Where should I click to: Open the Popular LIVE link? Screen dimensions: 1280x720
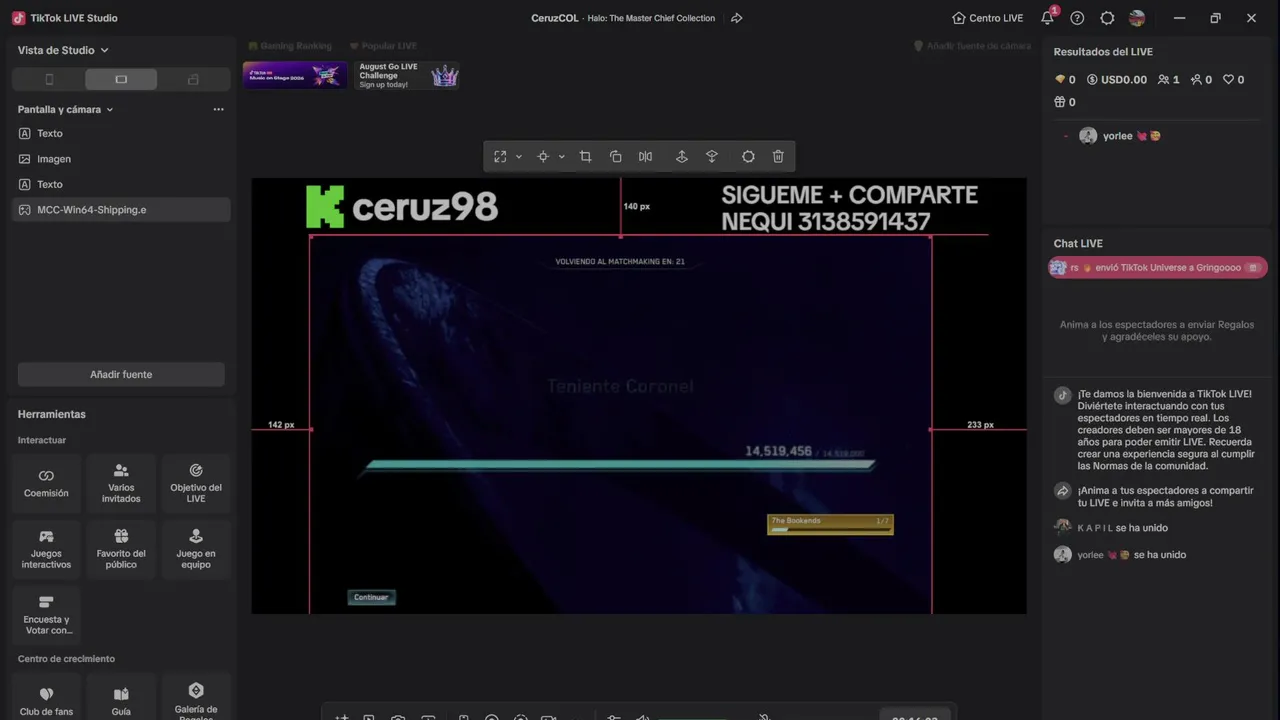click(383, 46)
